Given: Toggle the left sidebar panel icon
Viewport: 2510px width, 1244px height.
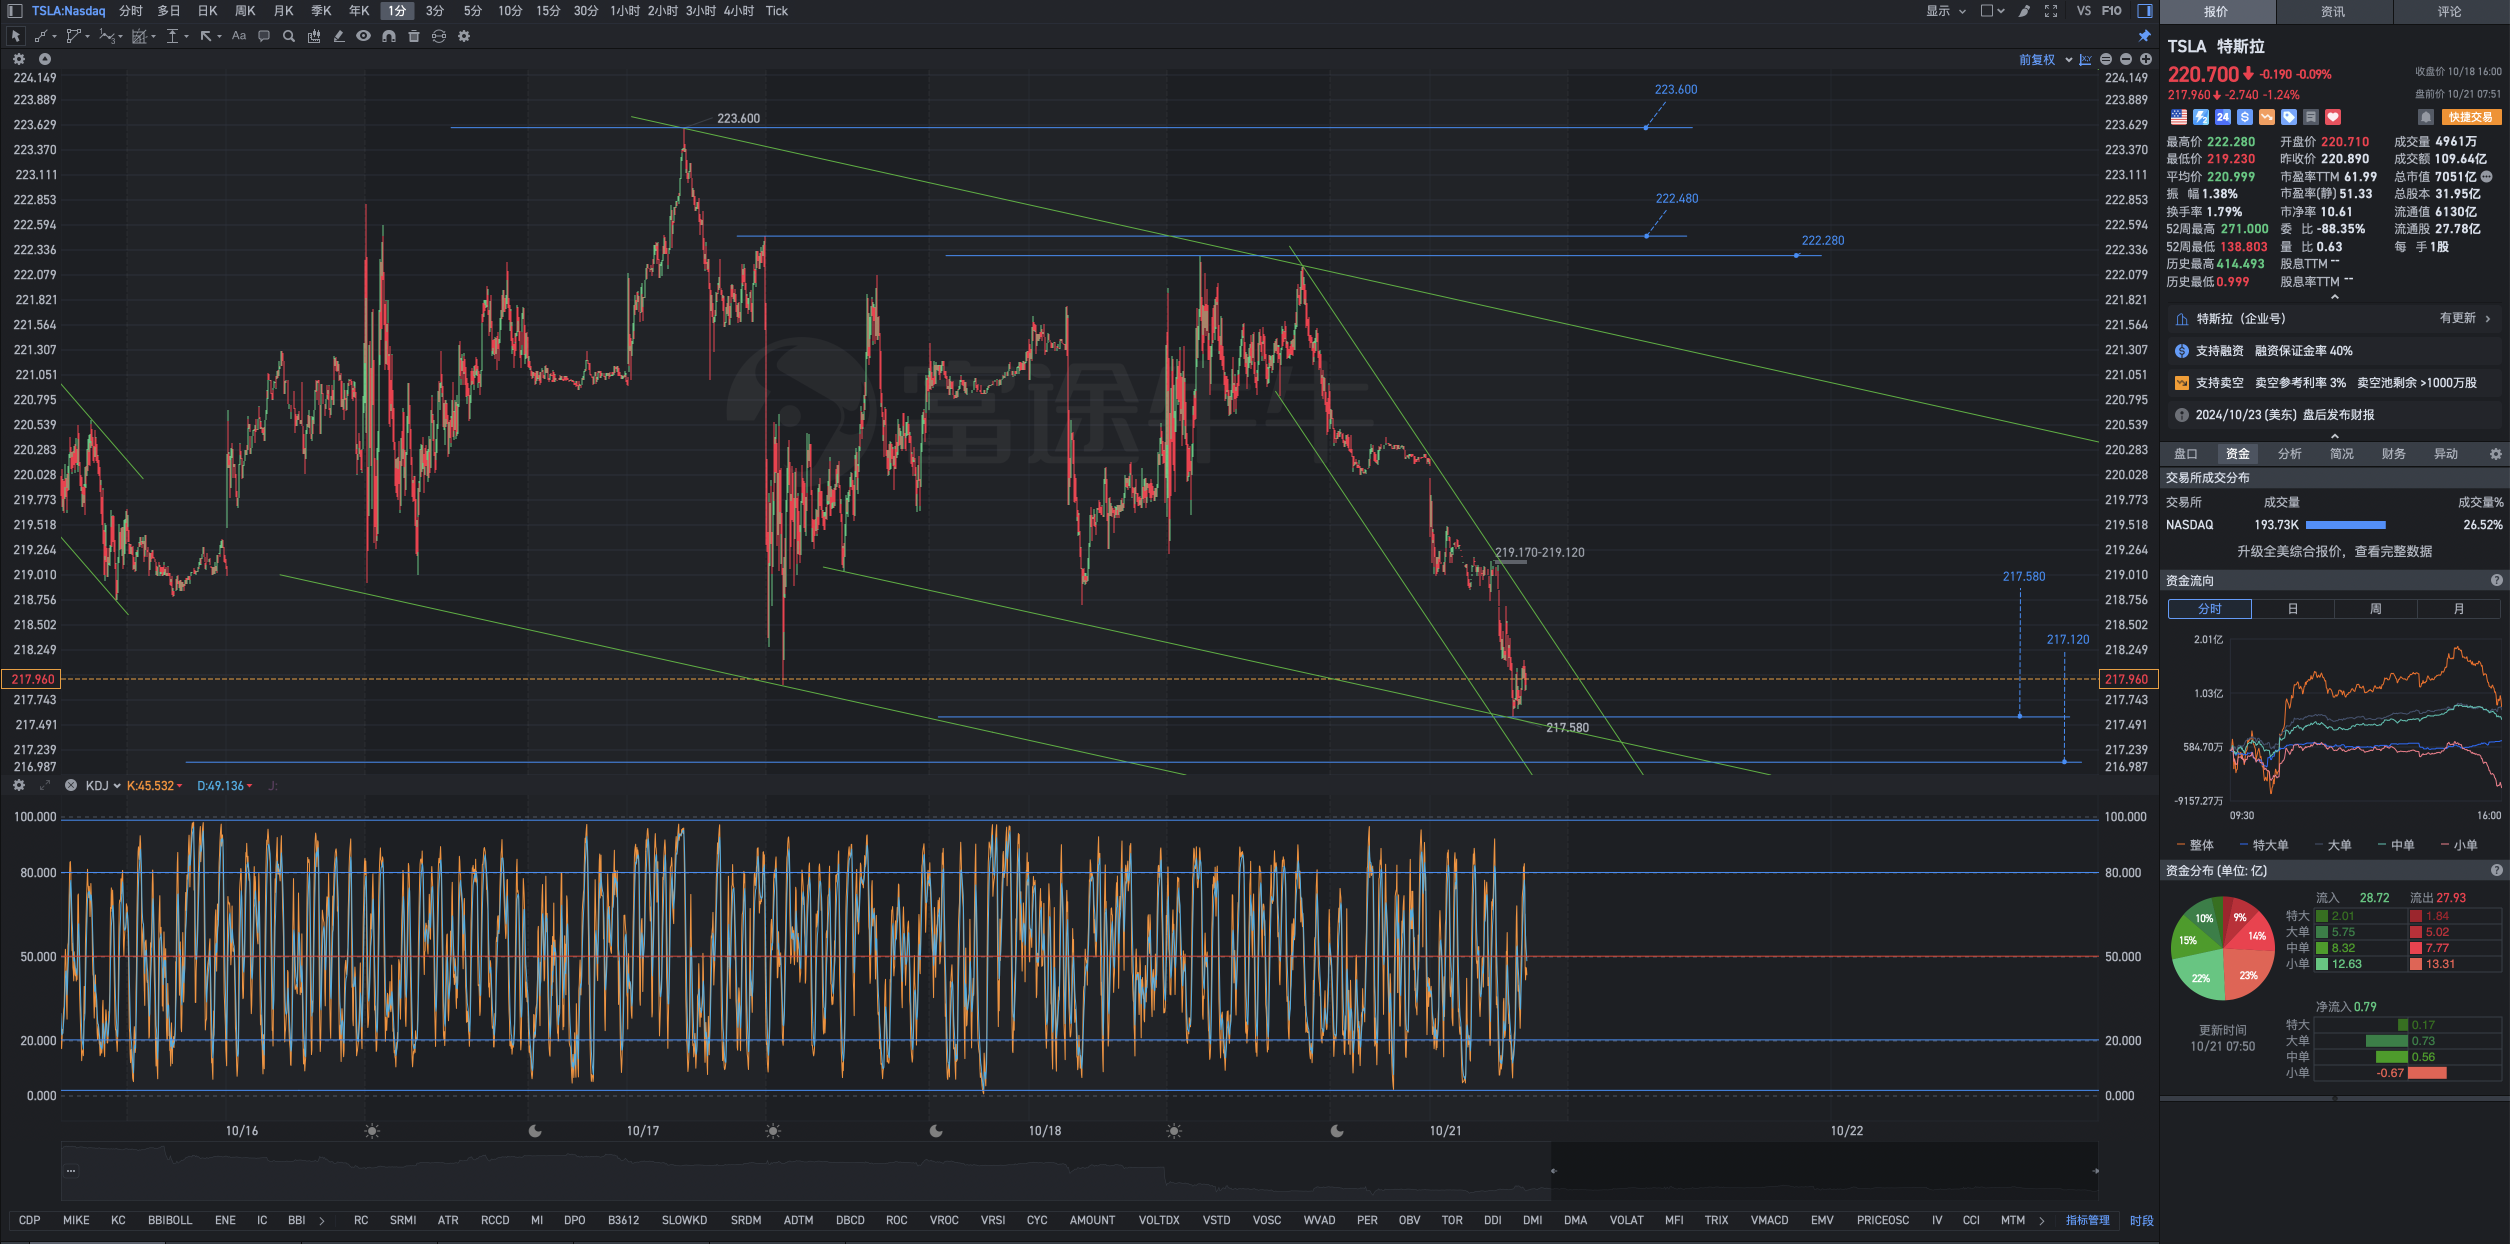Looking at the screenshot, I should point(14,11).
